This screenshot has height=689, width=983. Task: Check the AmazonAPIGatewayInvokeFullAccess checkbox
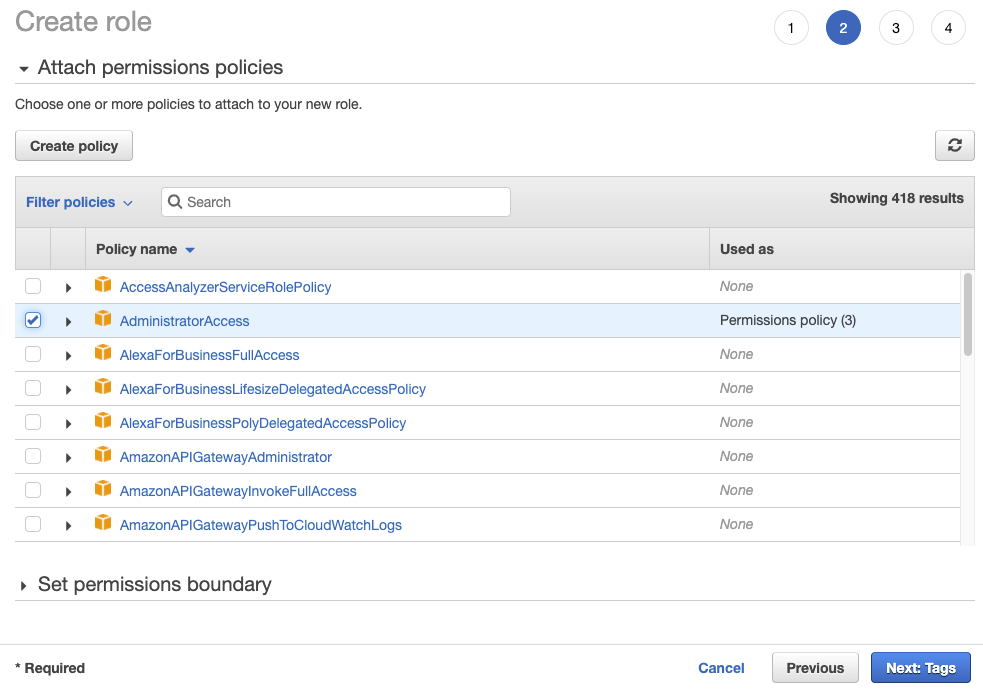pyautogui.click(x=33, y=489)
